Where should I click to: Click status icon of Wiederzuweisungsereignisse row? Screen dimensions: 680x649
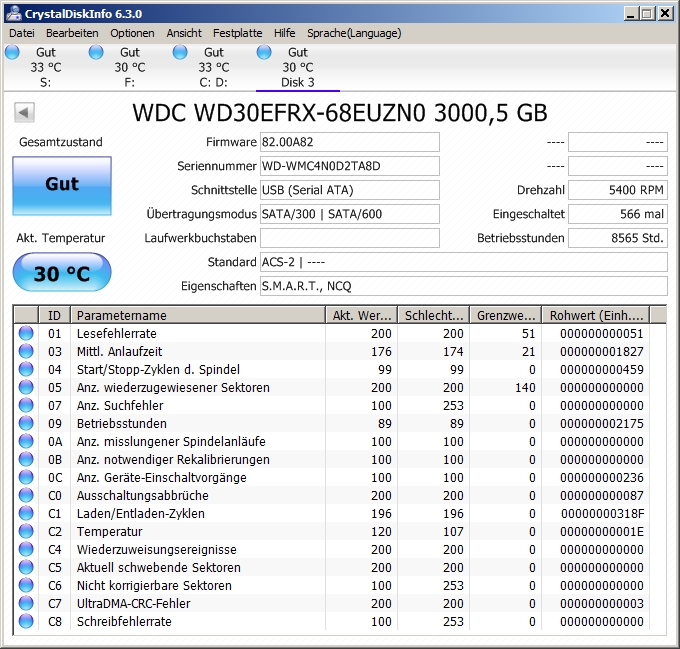(26, 549)
